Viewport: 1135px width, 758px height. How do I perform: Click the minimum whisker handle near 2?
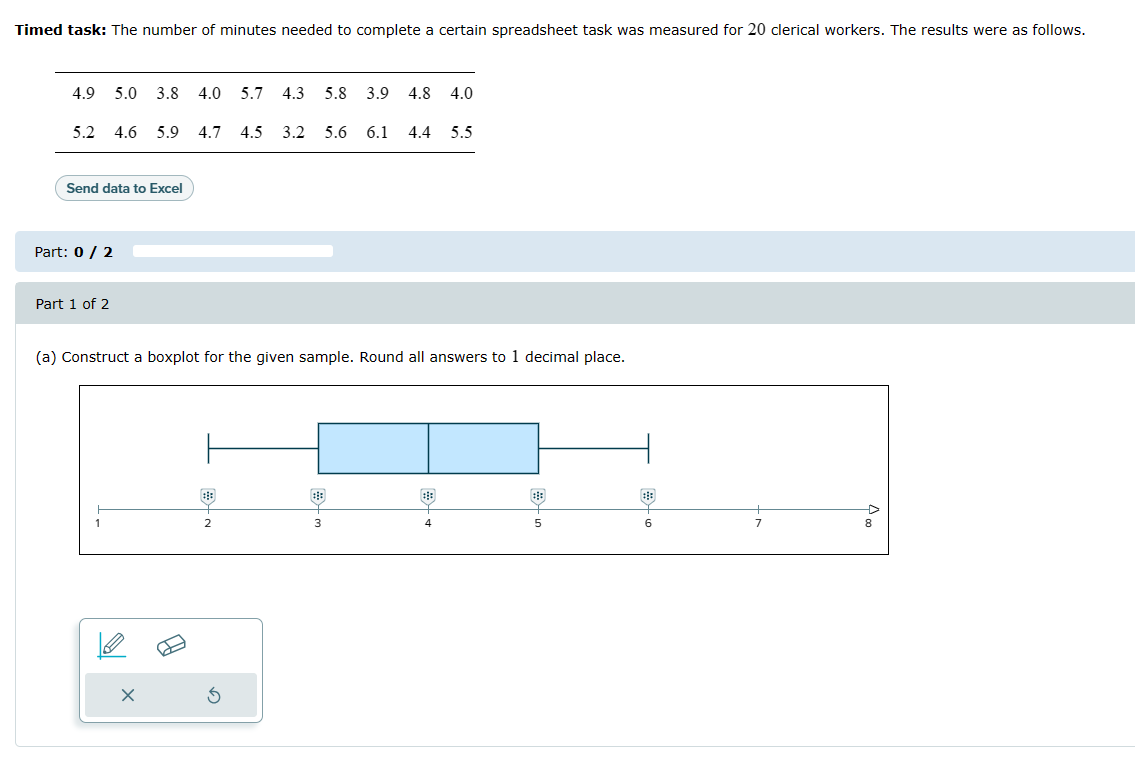(x=207, y=495)
